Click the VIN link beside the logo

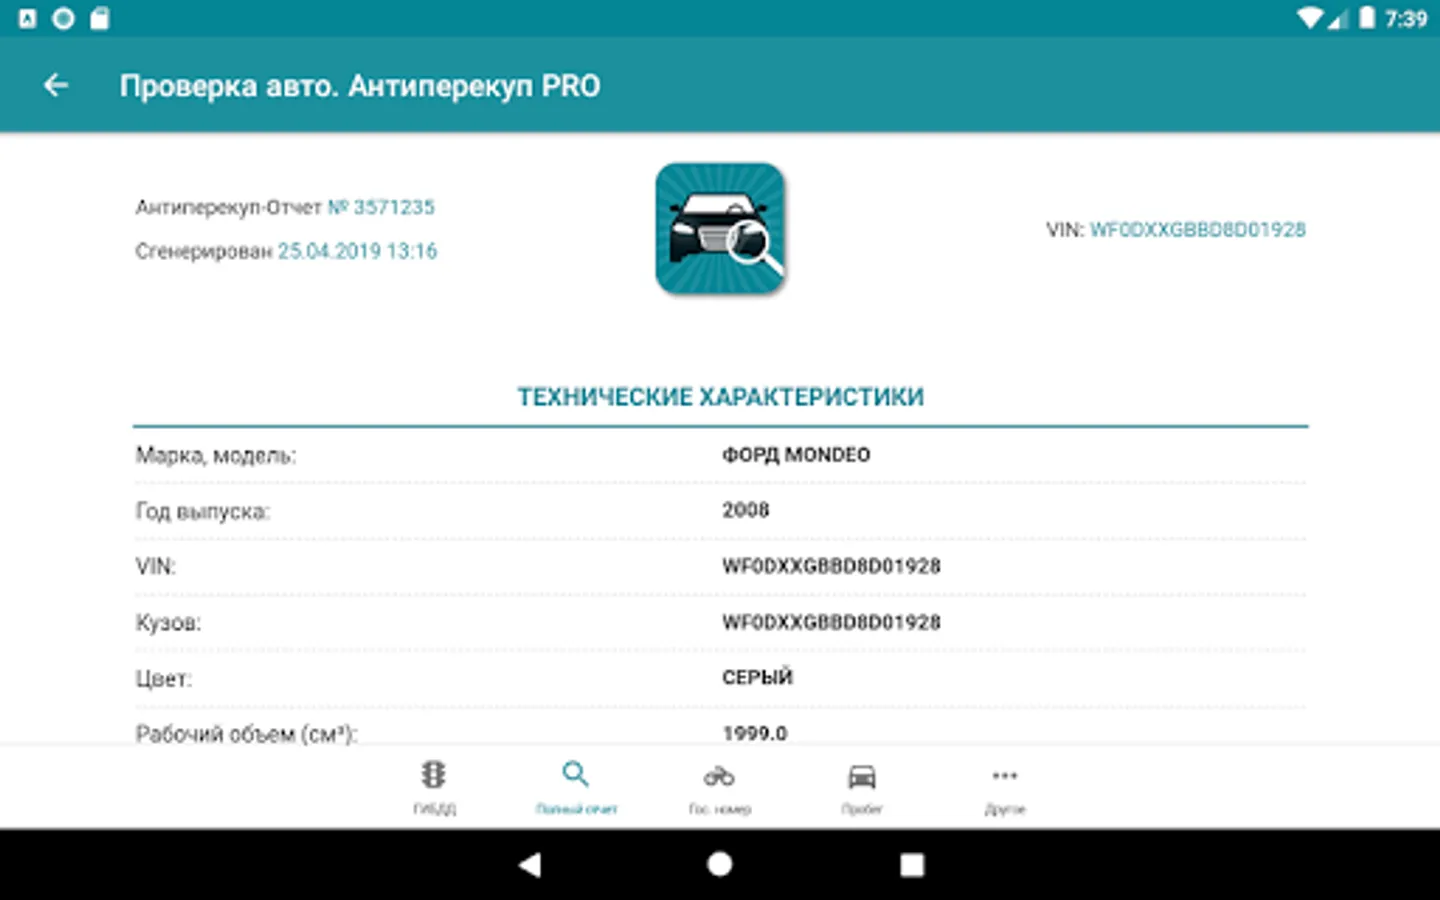coord(1197,230)
